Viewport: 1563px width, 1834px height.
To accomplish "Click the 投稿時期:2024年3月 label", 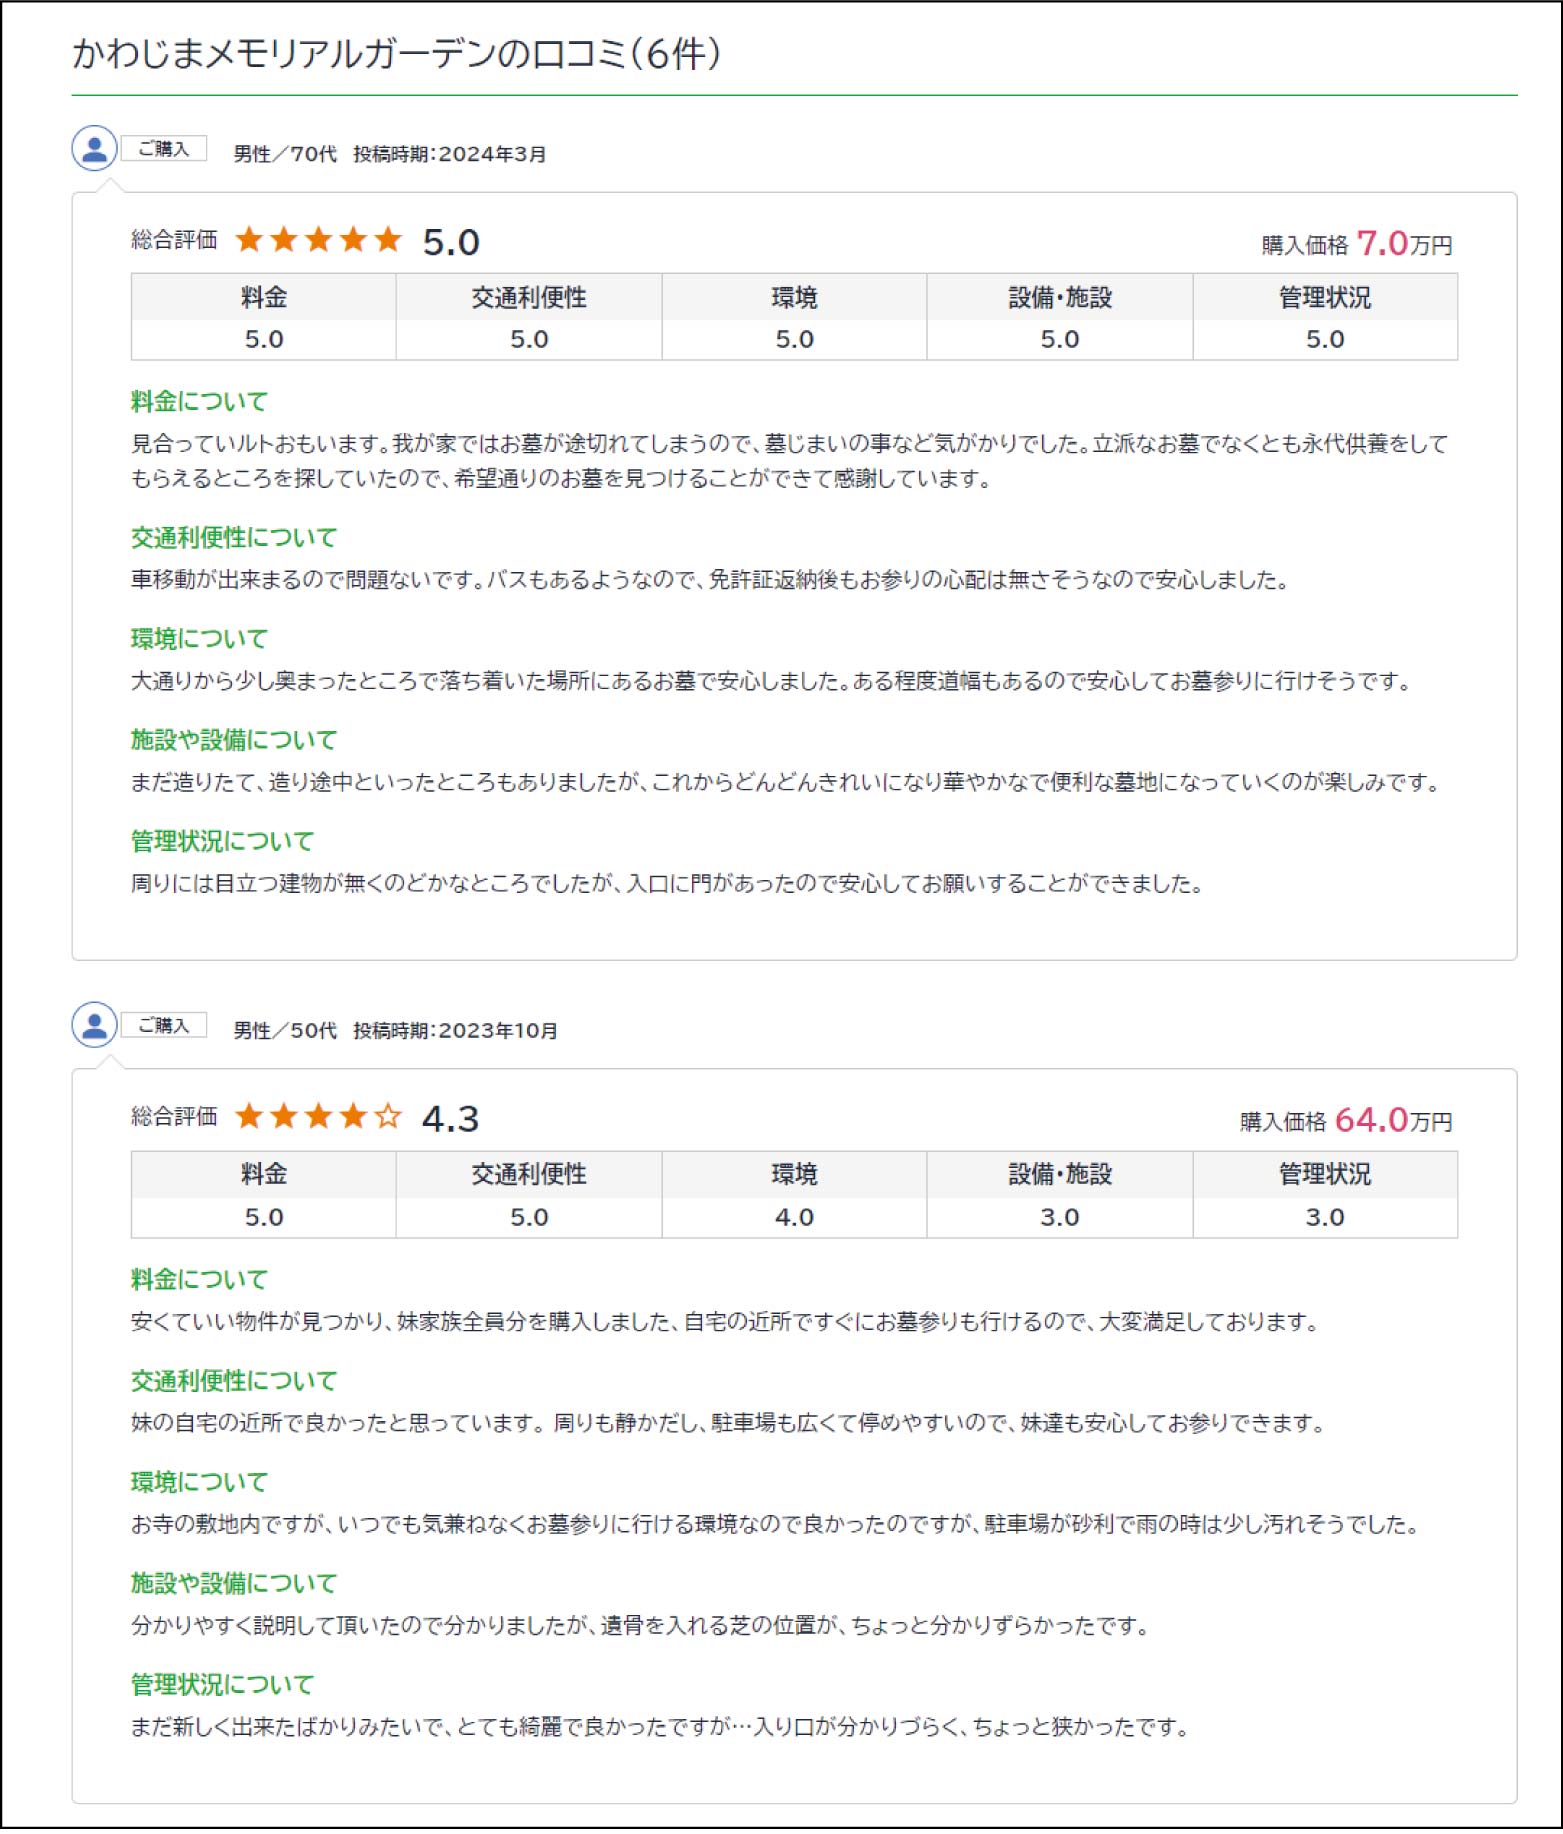I will 450,154.
